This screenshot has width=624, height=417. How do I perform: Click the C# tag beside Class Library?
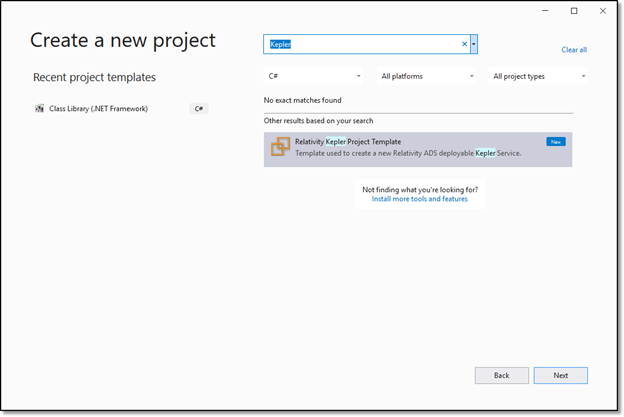pos(199,109)
